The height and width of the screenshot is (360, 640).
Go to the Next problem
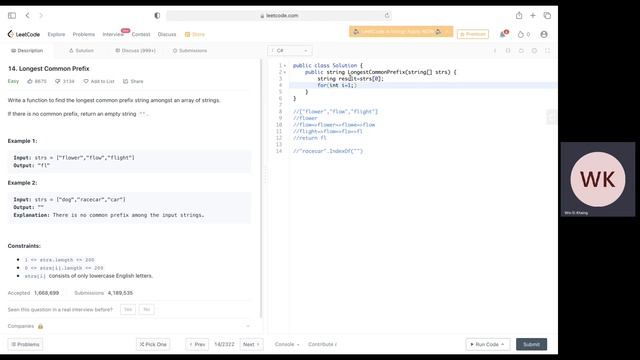251,344
